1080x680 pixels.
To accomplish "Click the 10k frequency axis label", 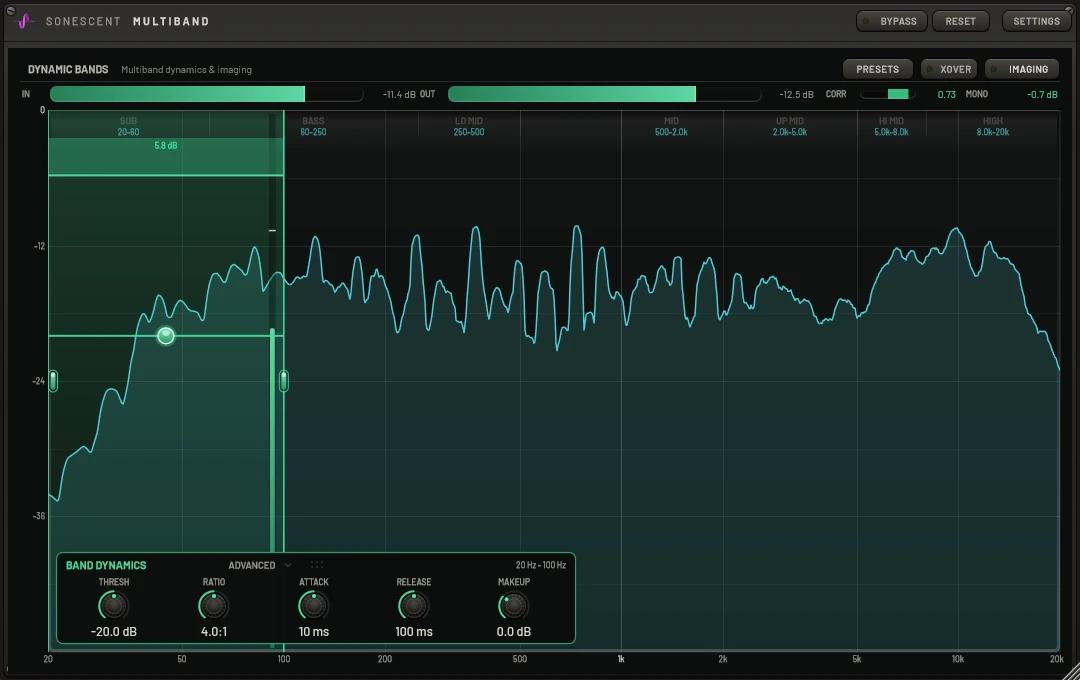I will click(957, 659).
